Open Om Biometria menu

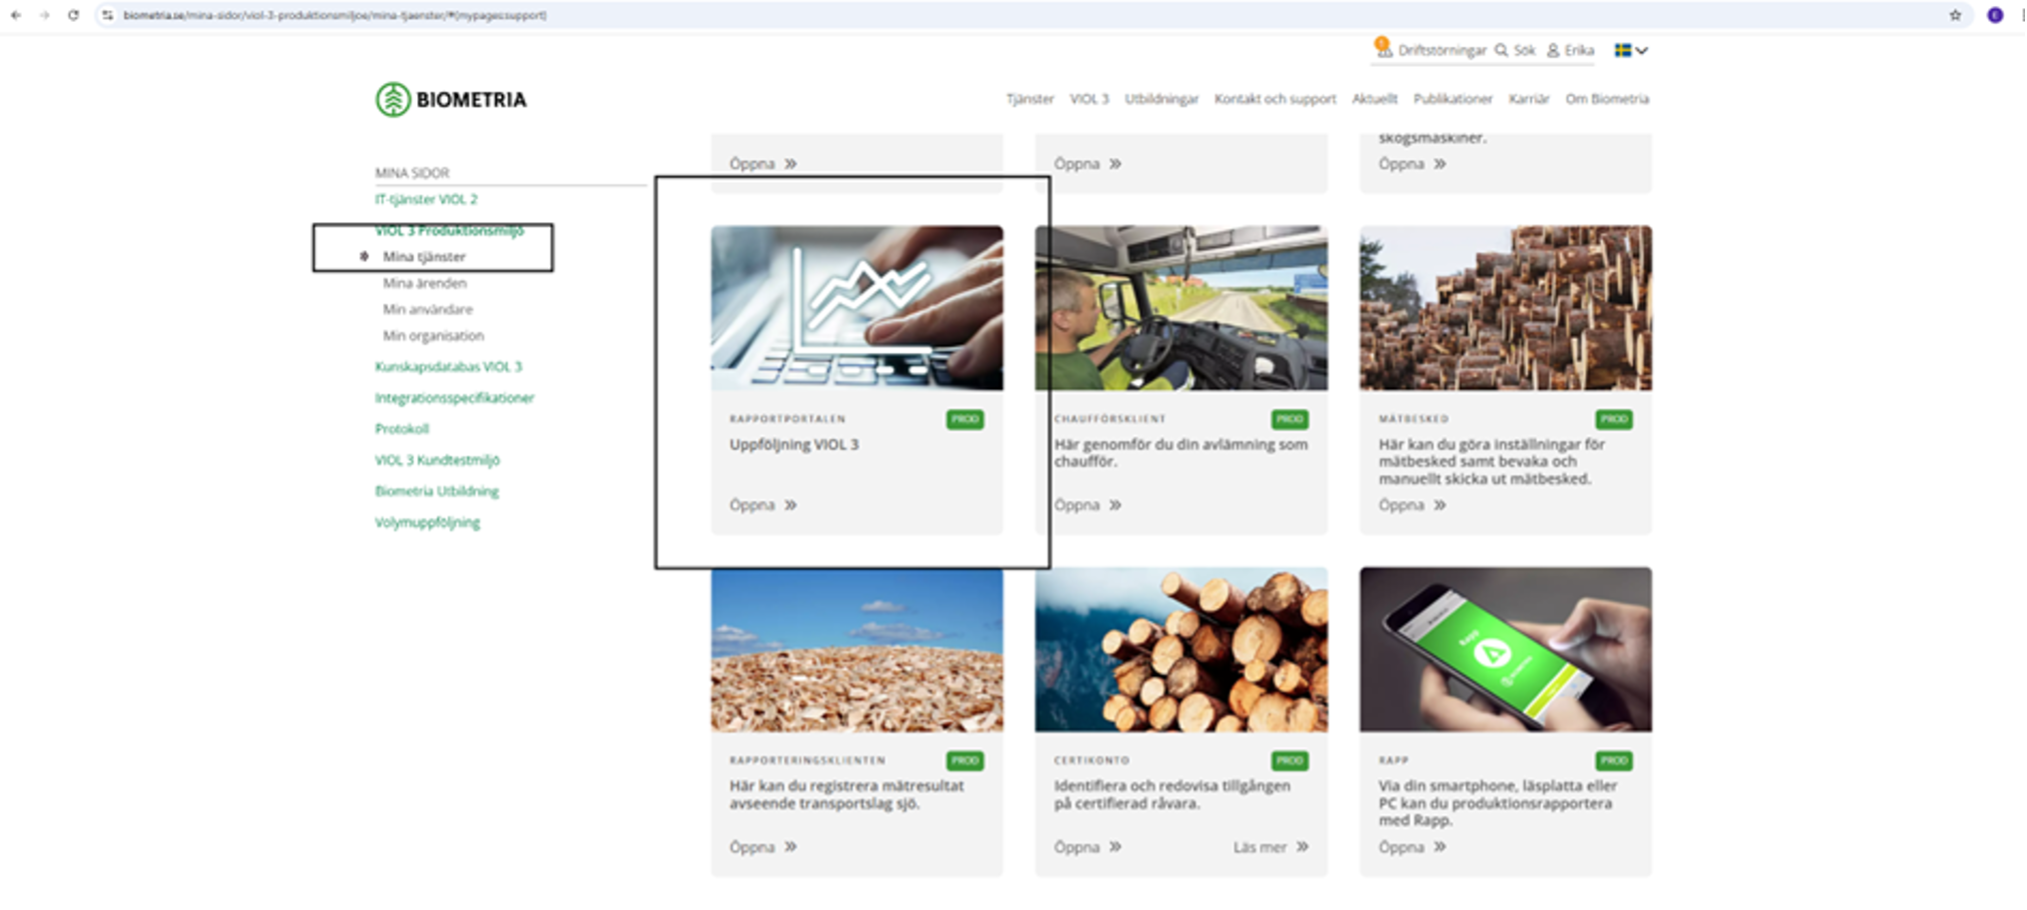[1607, 99]
